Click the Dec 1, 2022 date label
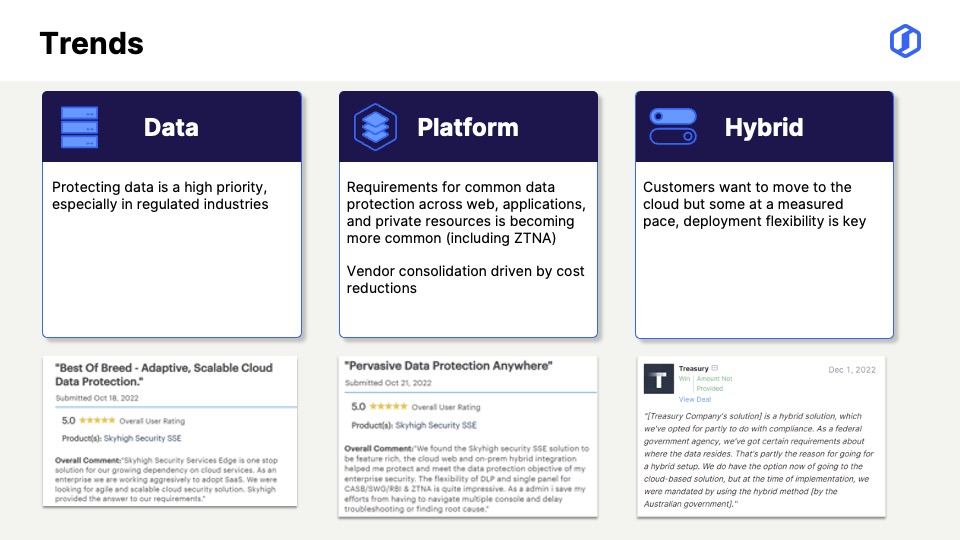This screenshot has height=540, width=960. [852, 370]
